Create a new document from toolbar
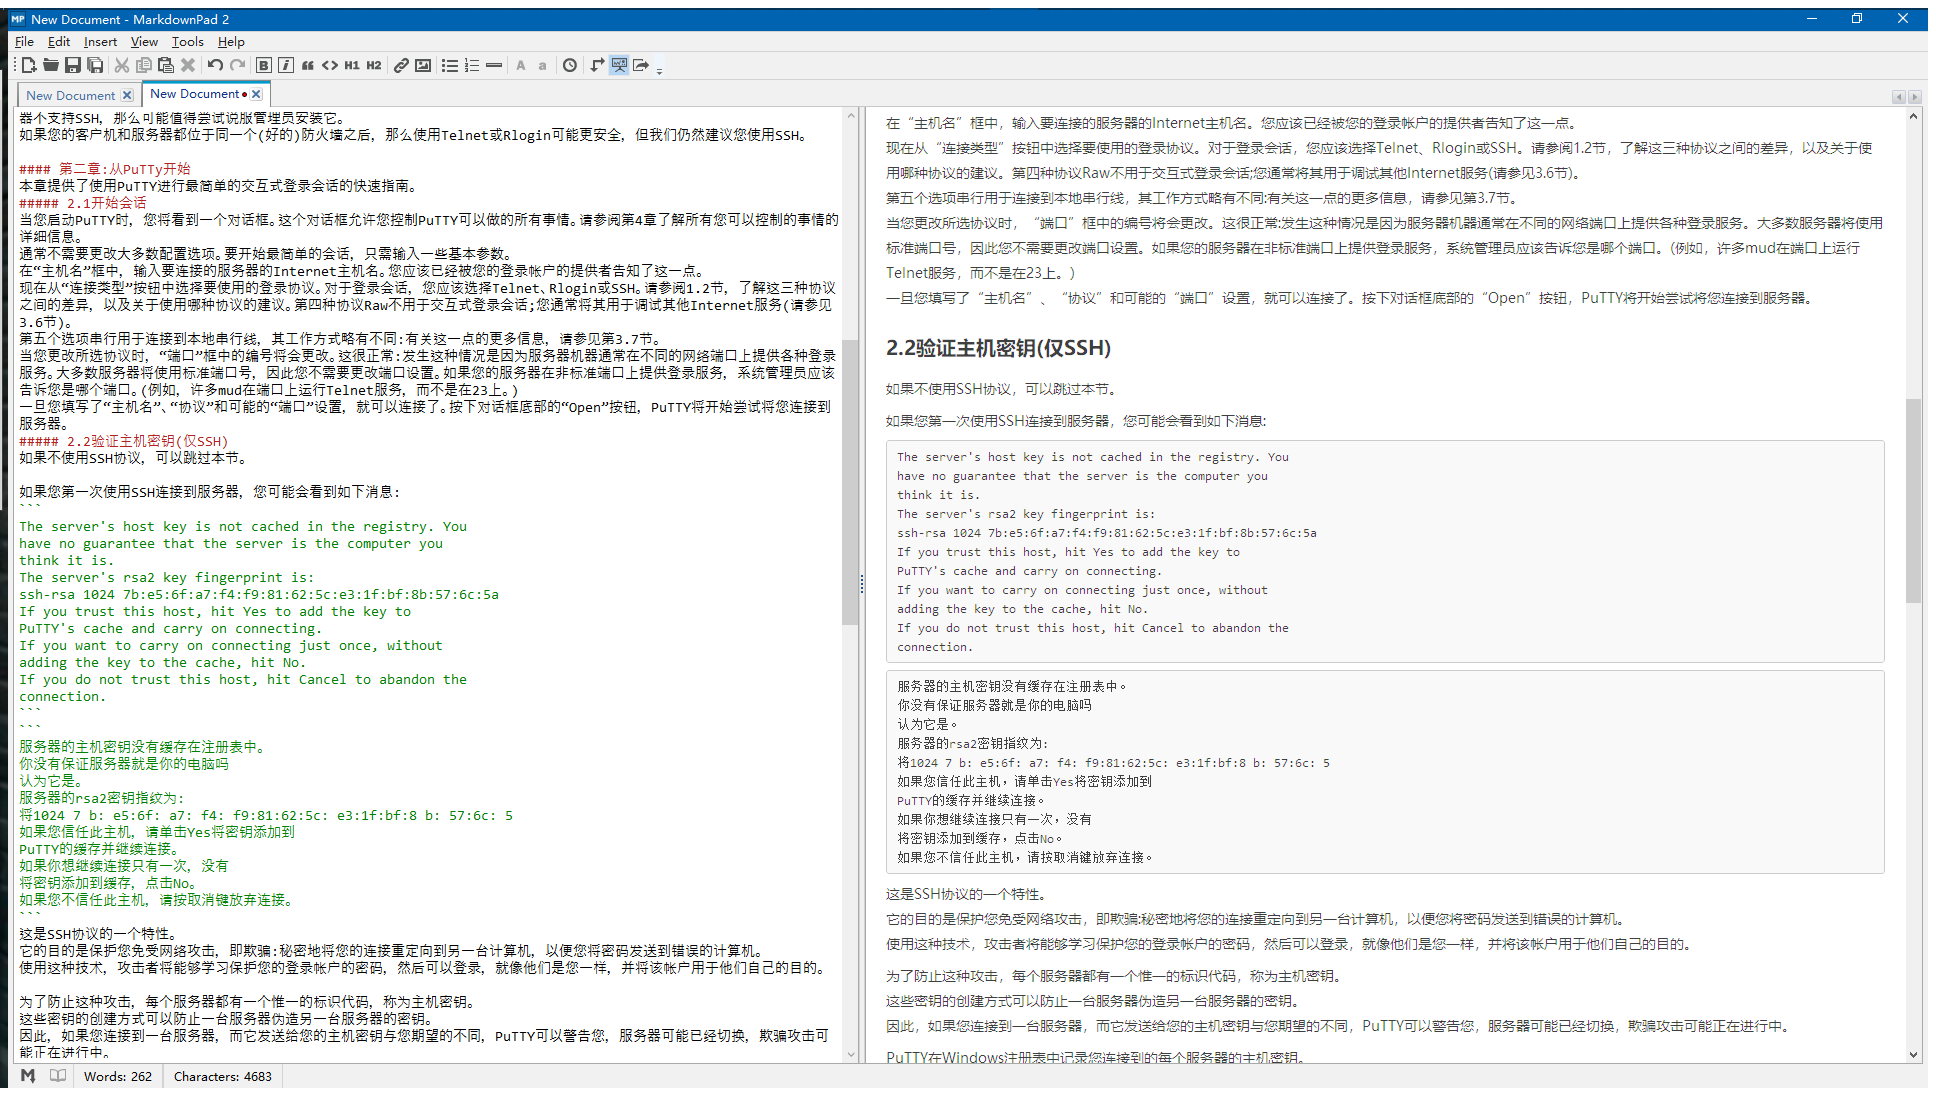 28,65
